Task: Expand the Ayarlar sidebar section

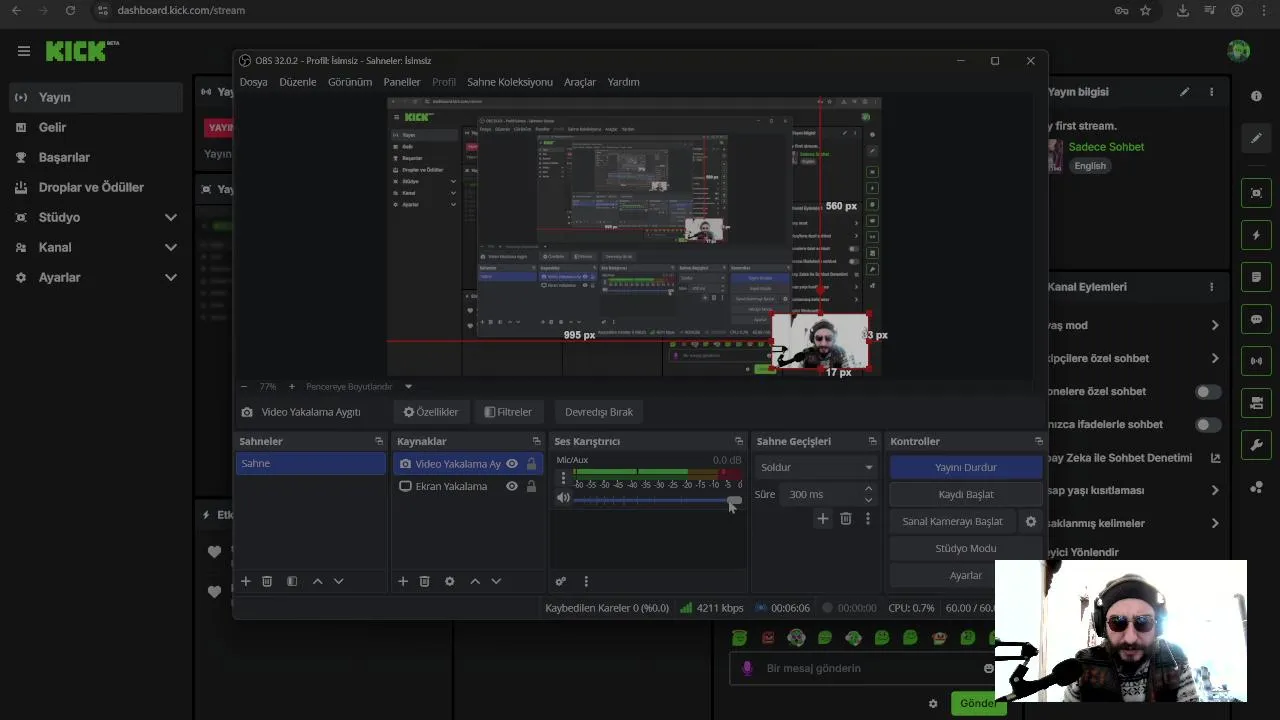Action: [171, 277]
